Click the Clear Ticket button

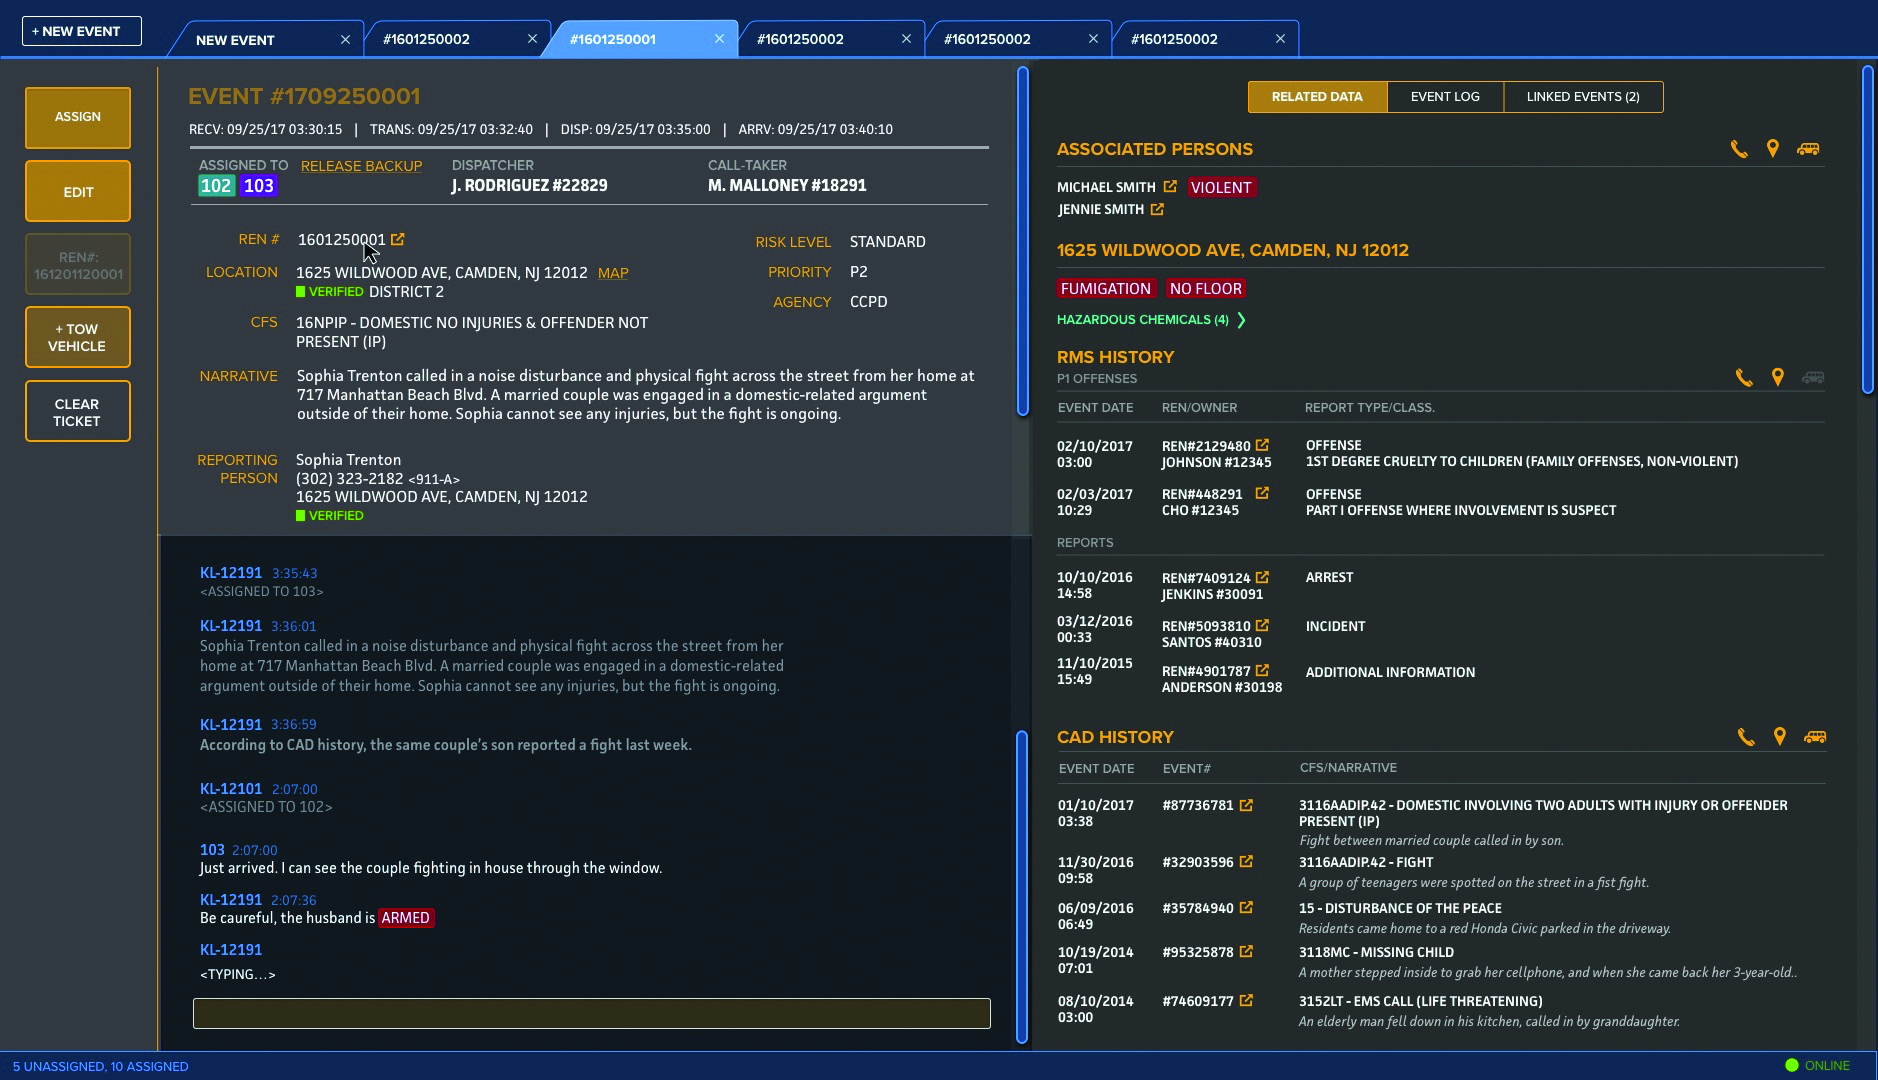point(78,411)
